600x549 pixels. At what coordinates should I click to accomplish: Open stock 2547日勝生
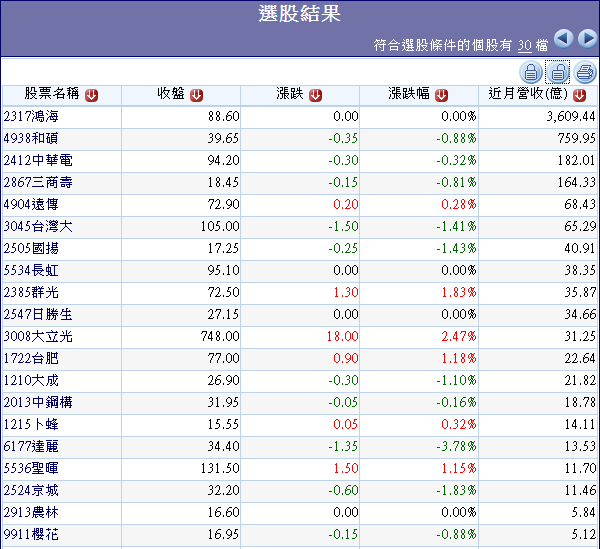[x=38, y=314]
